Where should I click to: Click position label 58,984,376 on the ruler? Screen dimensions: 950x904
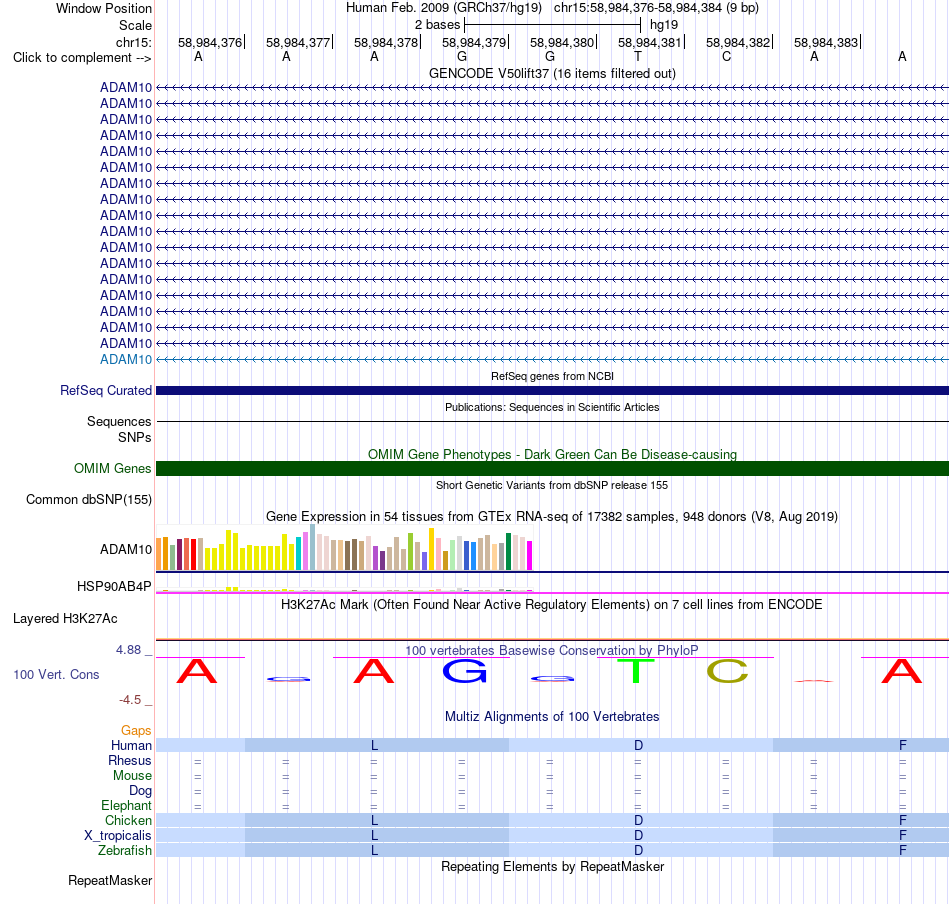click(x=210, y=42)
